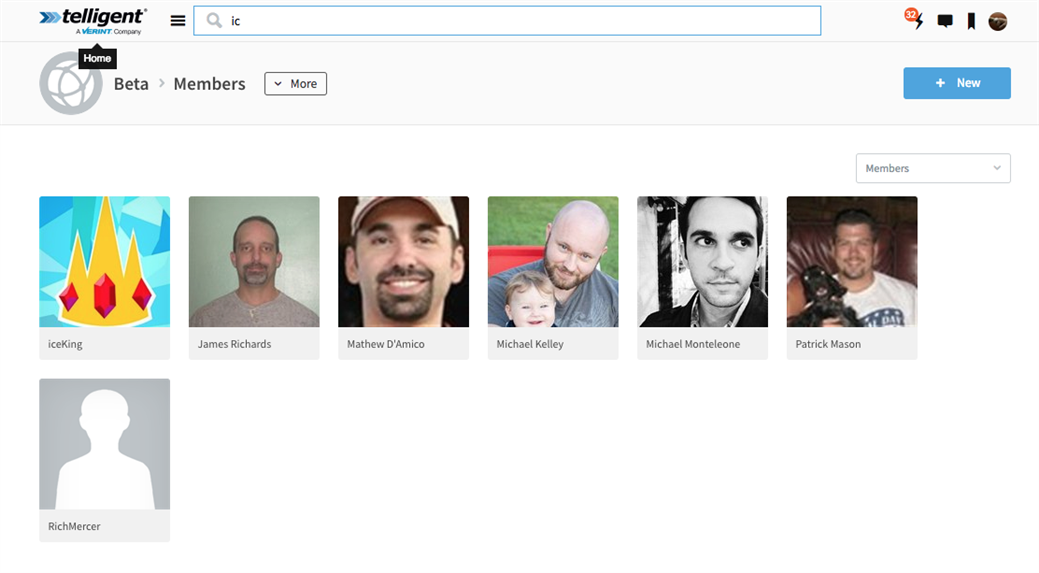Open James Richards profile photo
The height and width of the screenshot is (573, 1039).
click(254, 262)
